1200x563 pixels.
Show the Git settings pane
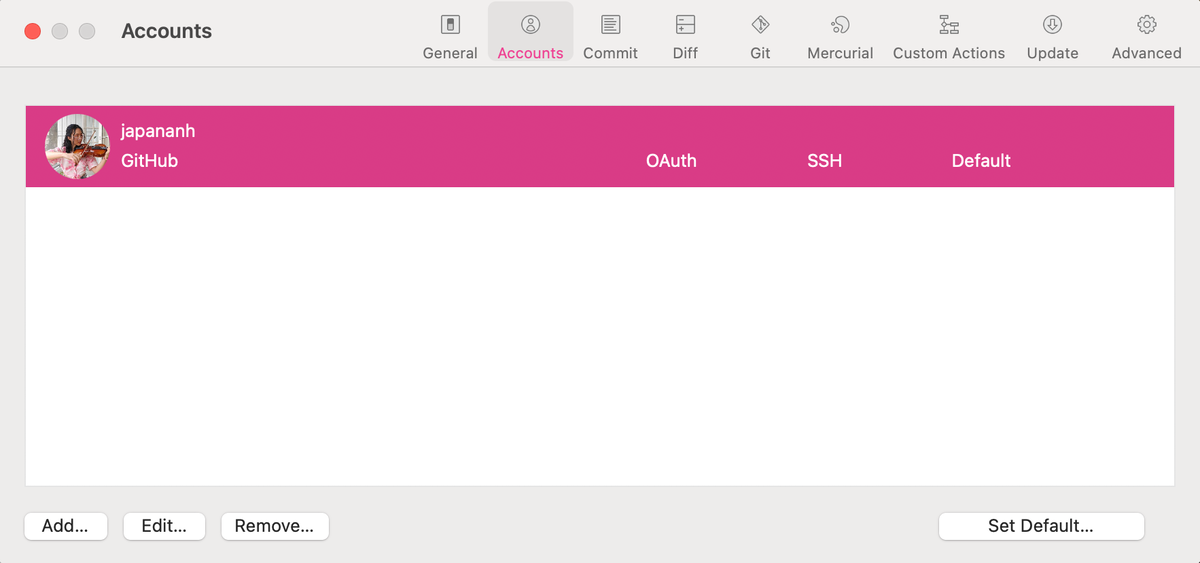[x=760, y=36]
